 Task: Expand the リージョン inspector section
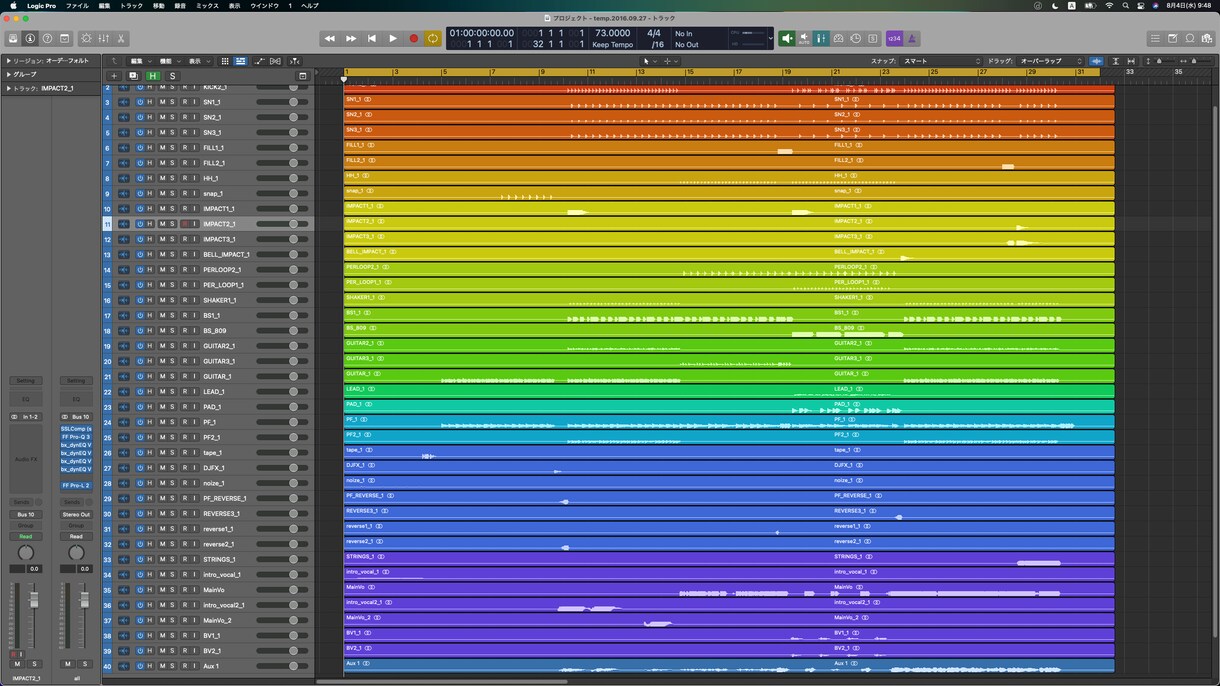click(8, 61)
